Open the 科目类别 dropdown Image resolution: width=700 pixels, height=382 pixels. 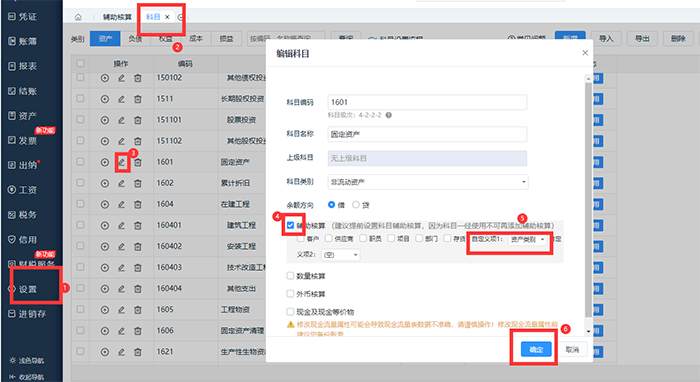(428, 182)
